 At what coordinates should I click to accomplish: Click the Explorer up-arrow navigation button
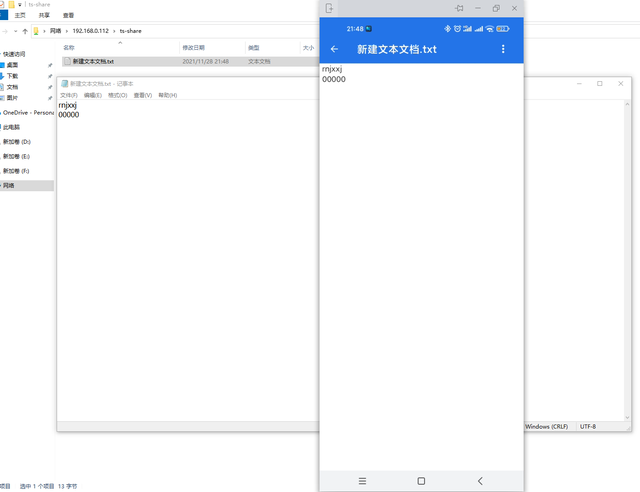click(25, 31)
